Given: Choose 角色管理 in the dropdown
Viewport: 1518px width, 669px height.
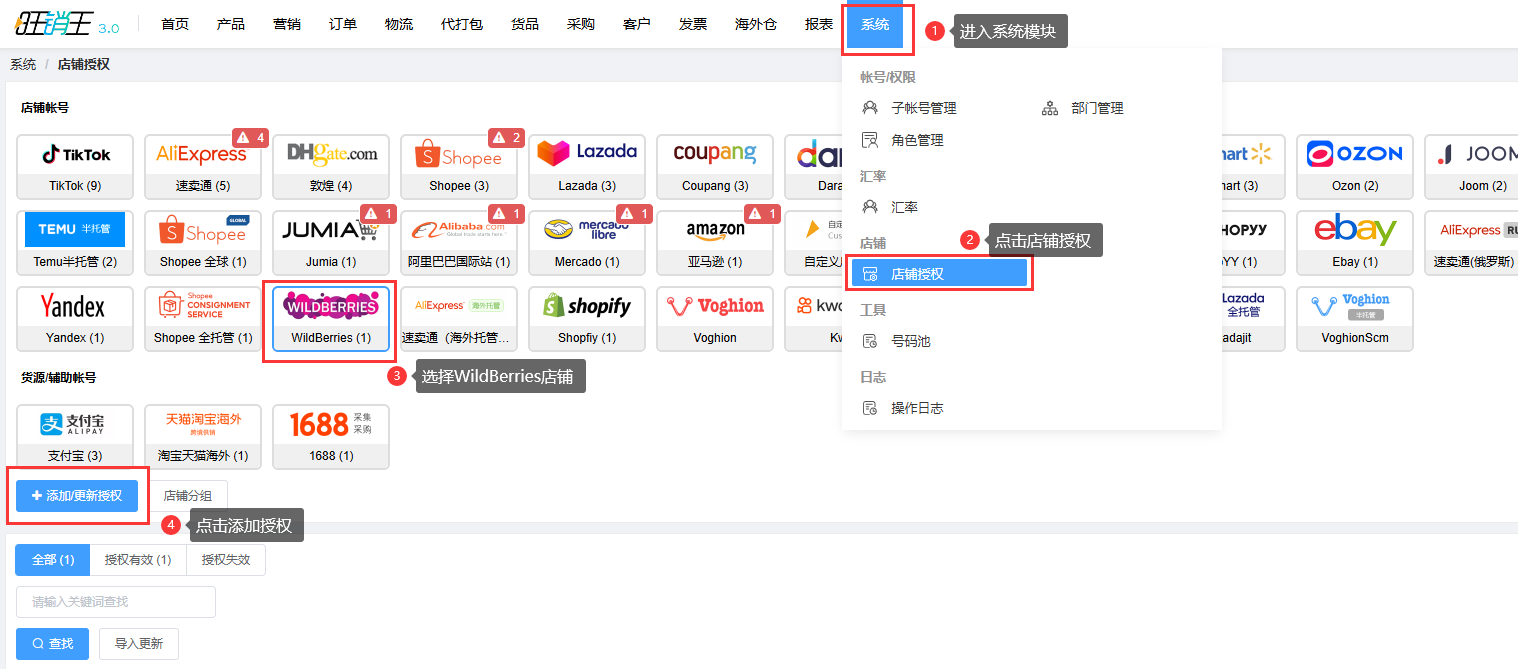Looking at the screenshot, I should [x=917, y=140].
